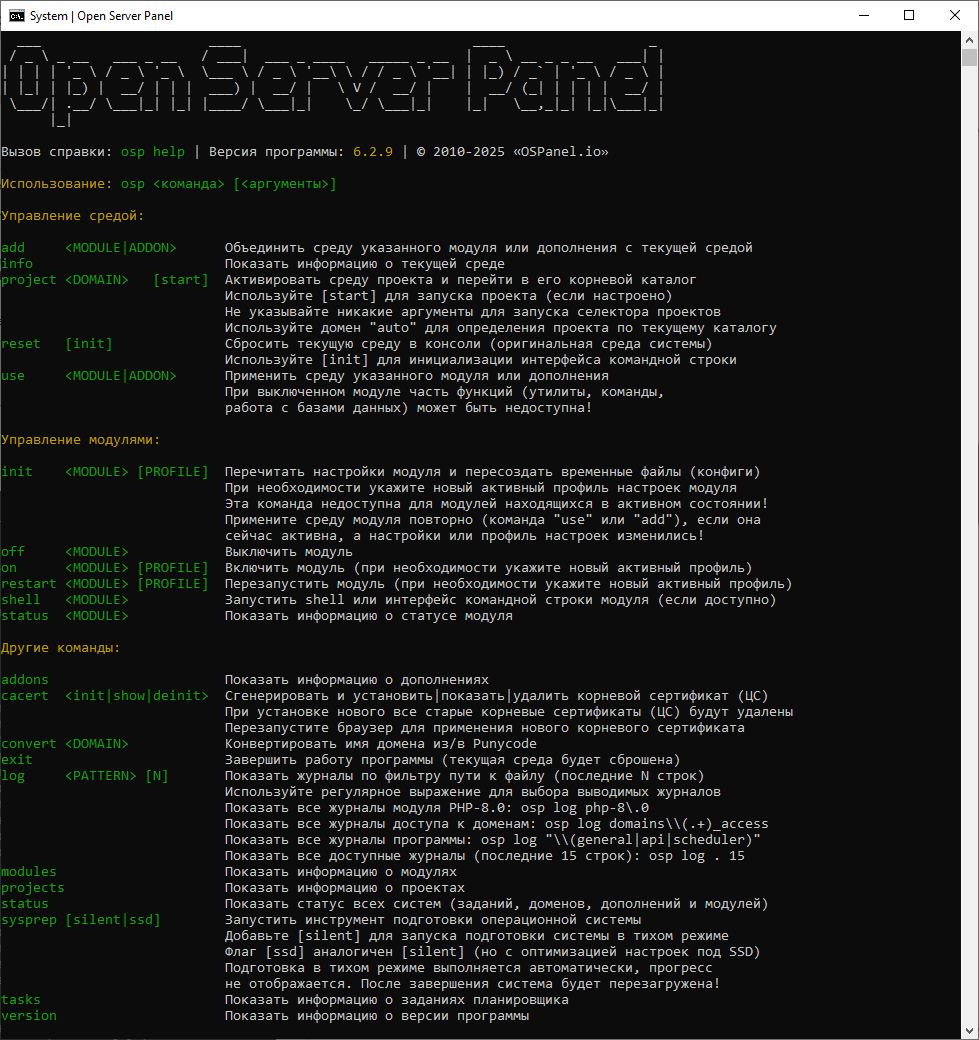
Task: Minimize the Open Server Panel window
Action: [x=864, y=15]
